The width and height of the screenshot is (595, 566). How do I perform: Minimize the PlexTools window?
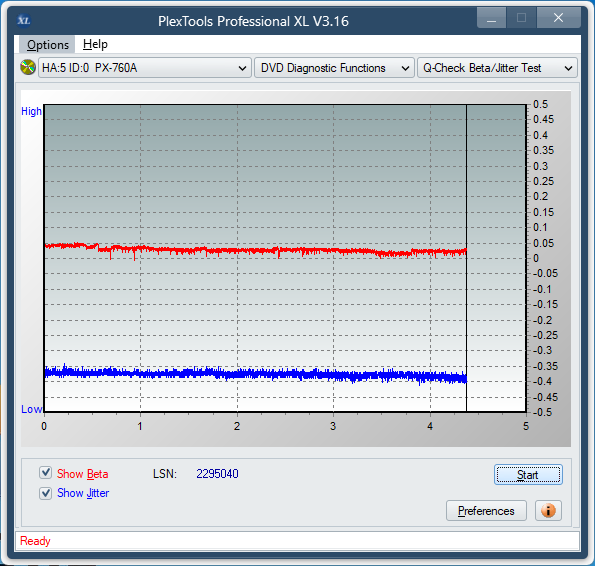point(491,18)
